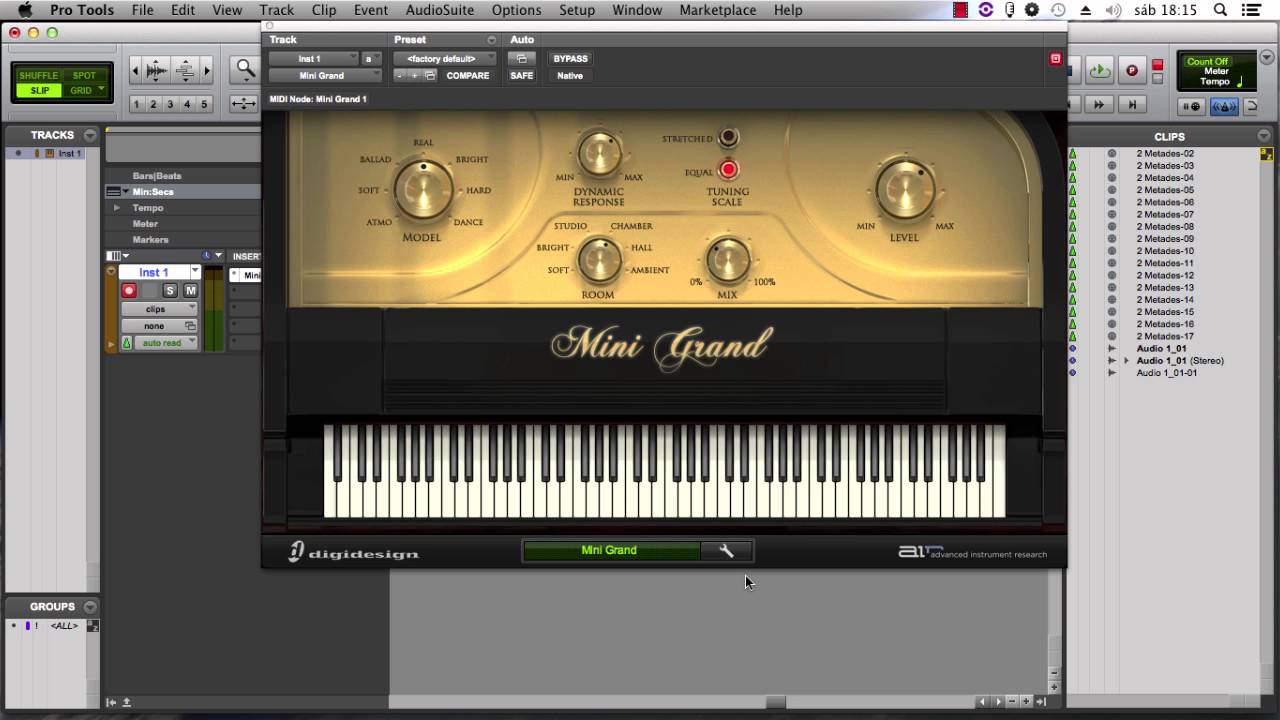Open the Groups list menu arrow
This screenshot has width=1280, height=720.
(x=90, y=606)
